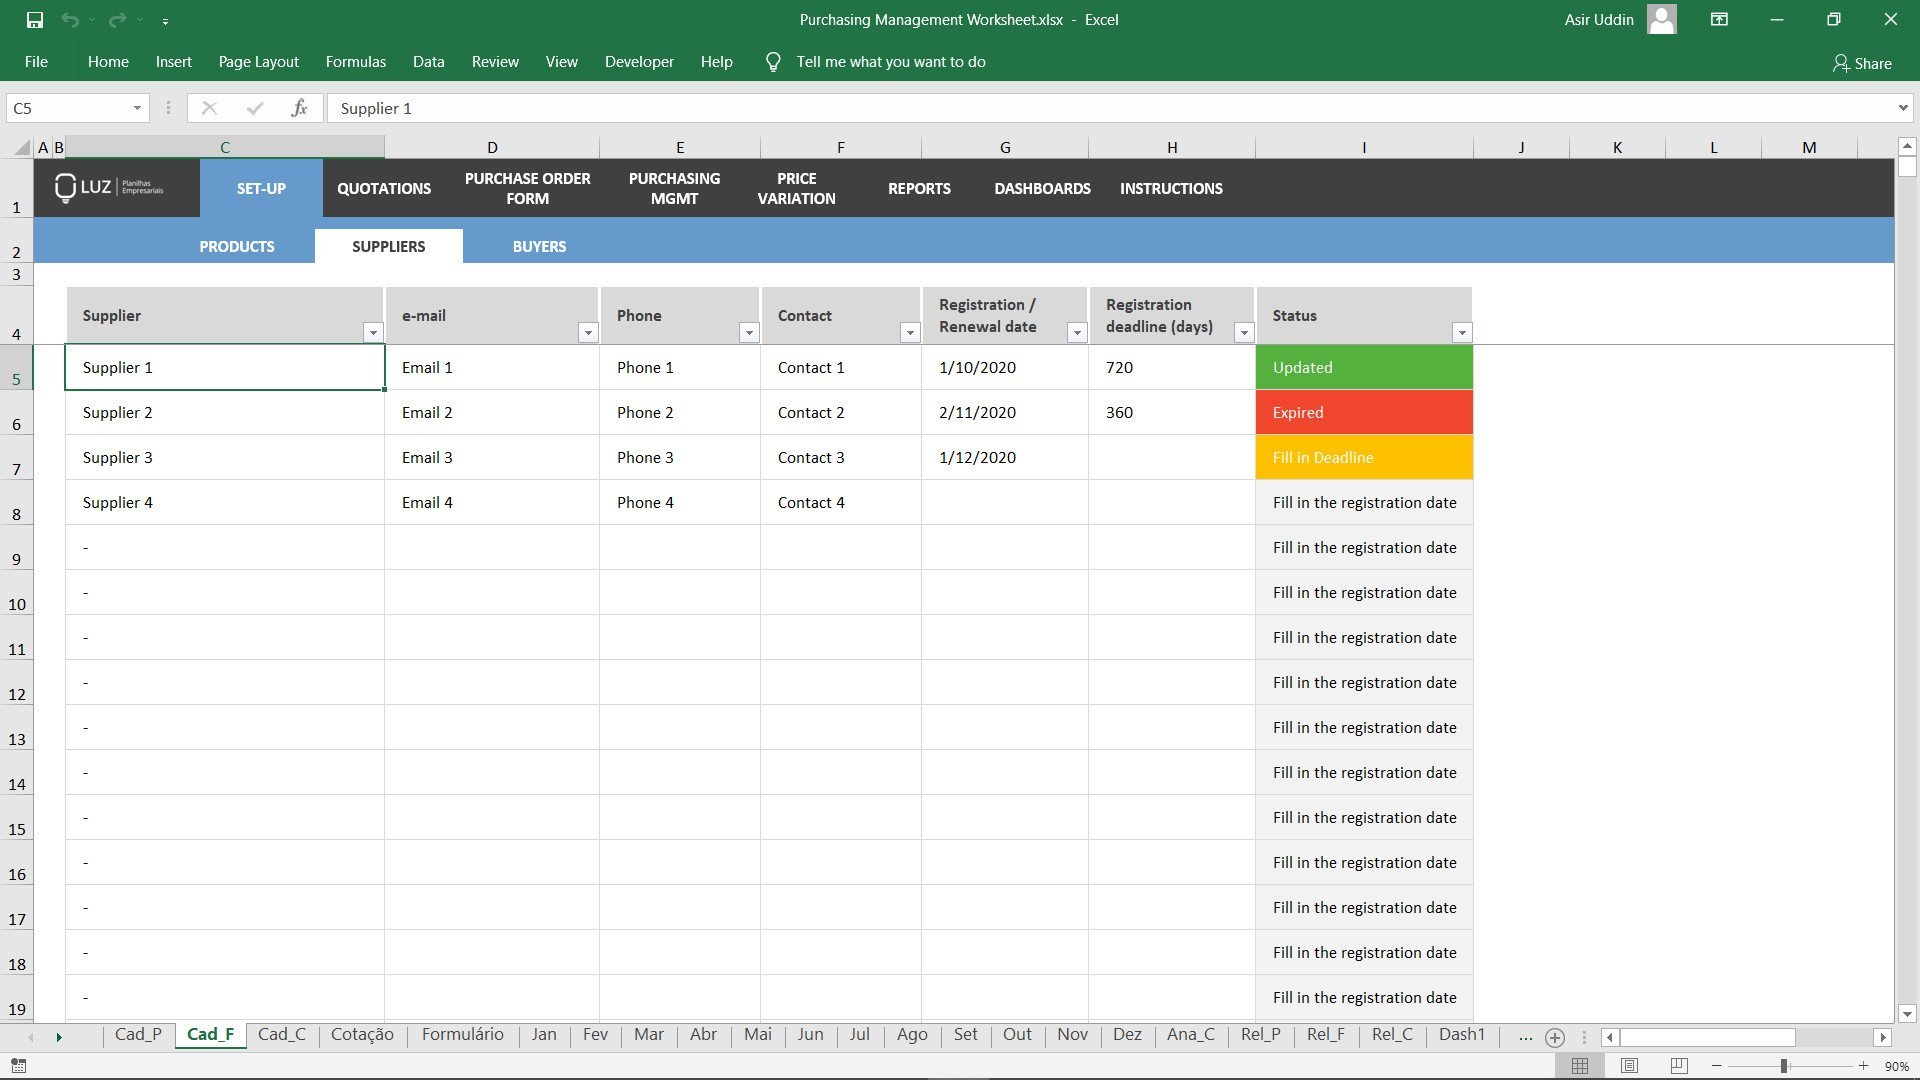Viewport: 1920px width, 1080px height.
Task: Switch to the PRODUCTS tab
Action: tap(236, 246)
